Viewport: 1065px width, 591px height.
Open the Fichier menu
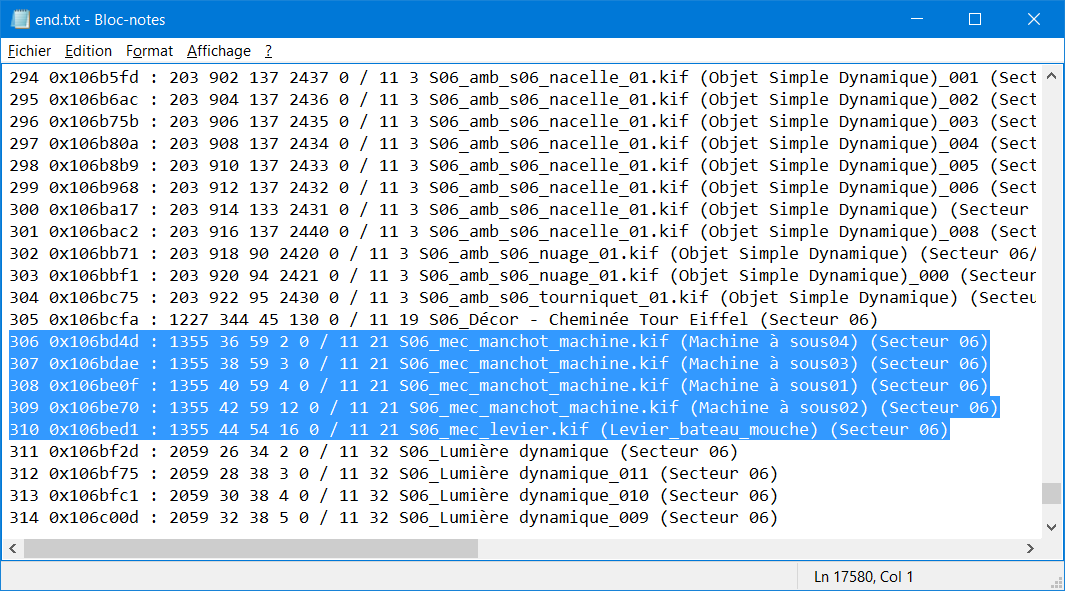pyautogui.click(x=29, y=51)
